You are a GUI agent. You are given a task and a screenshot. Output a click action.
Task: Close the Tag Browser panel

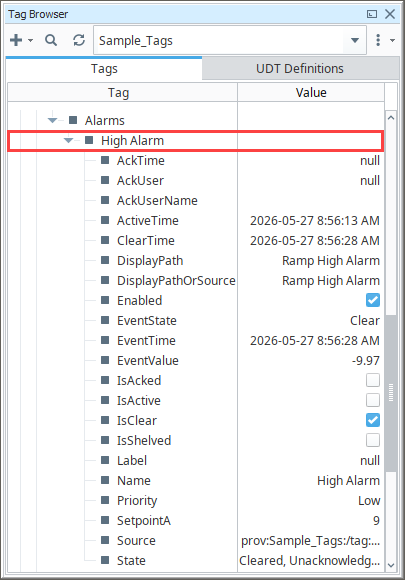coord(390,14)
